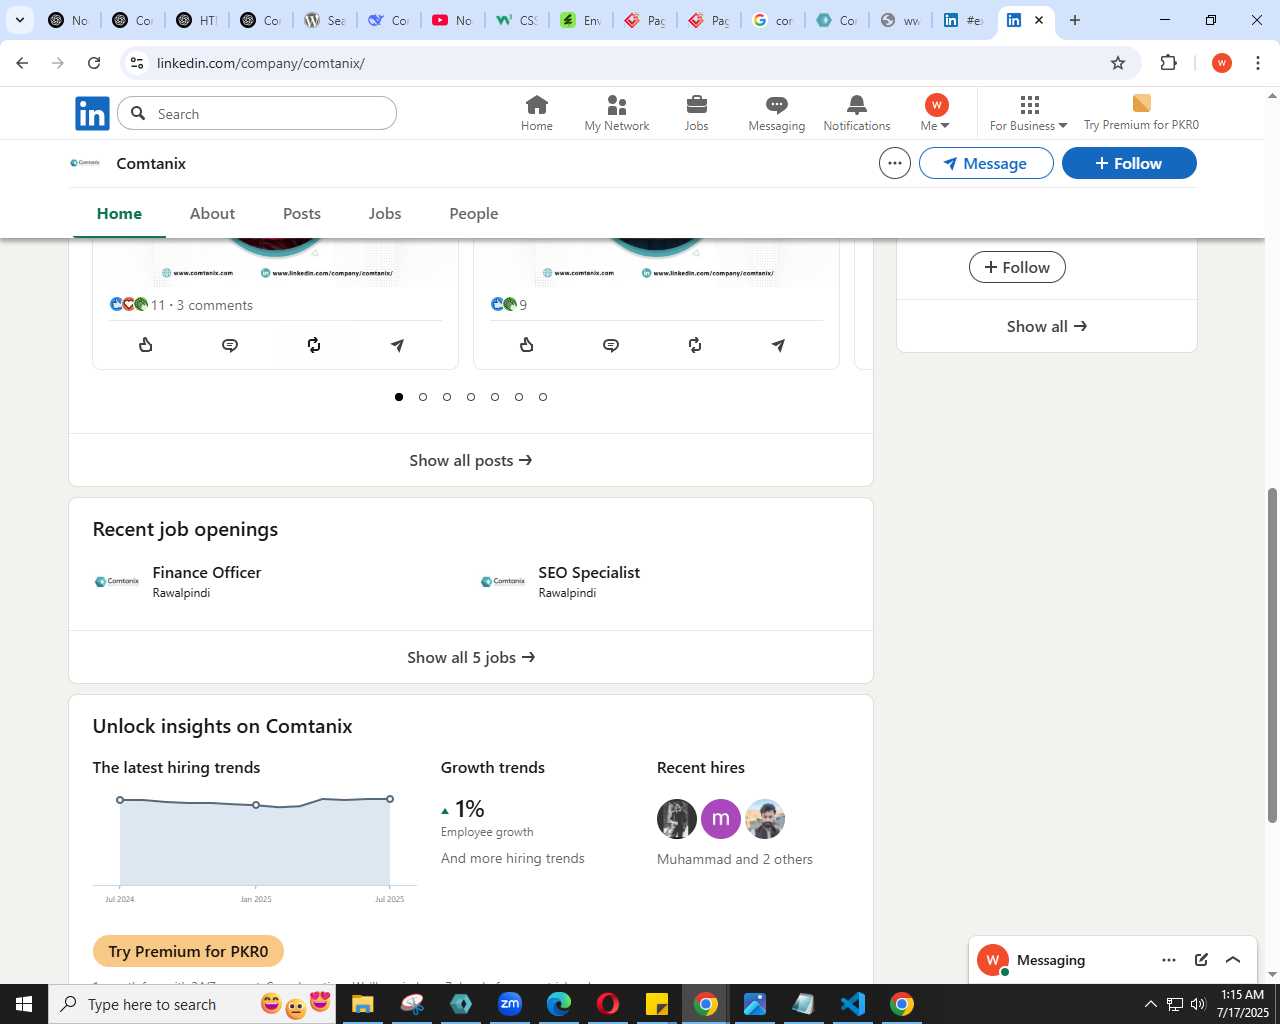
Task: Select the Home company tab
Action: (119, 213)
